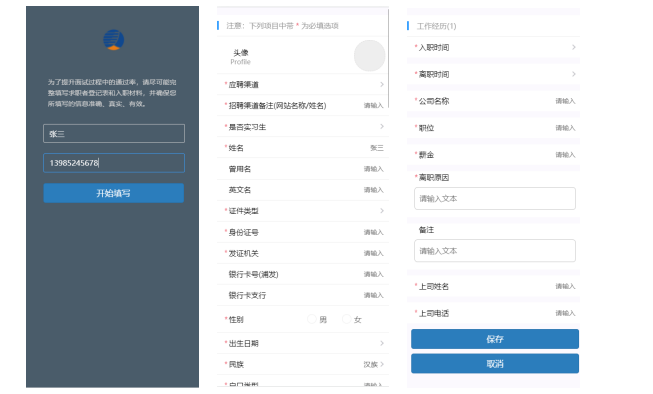653x394 pixels.
Task: Expand the 是否实习生 selector
Action: click(x=381, y=127)
